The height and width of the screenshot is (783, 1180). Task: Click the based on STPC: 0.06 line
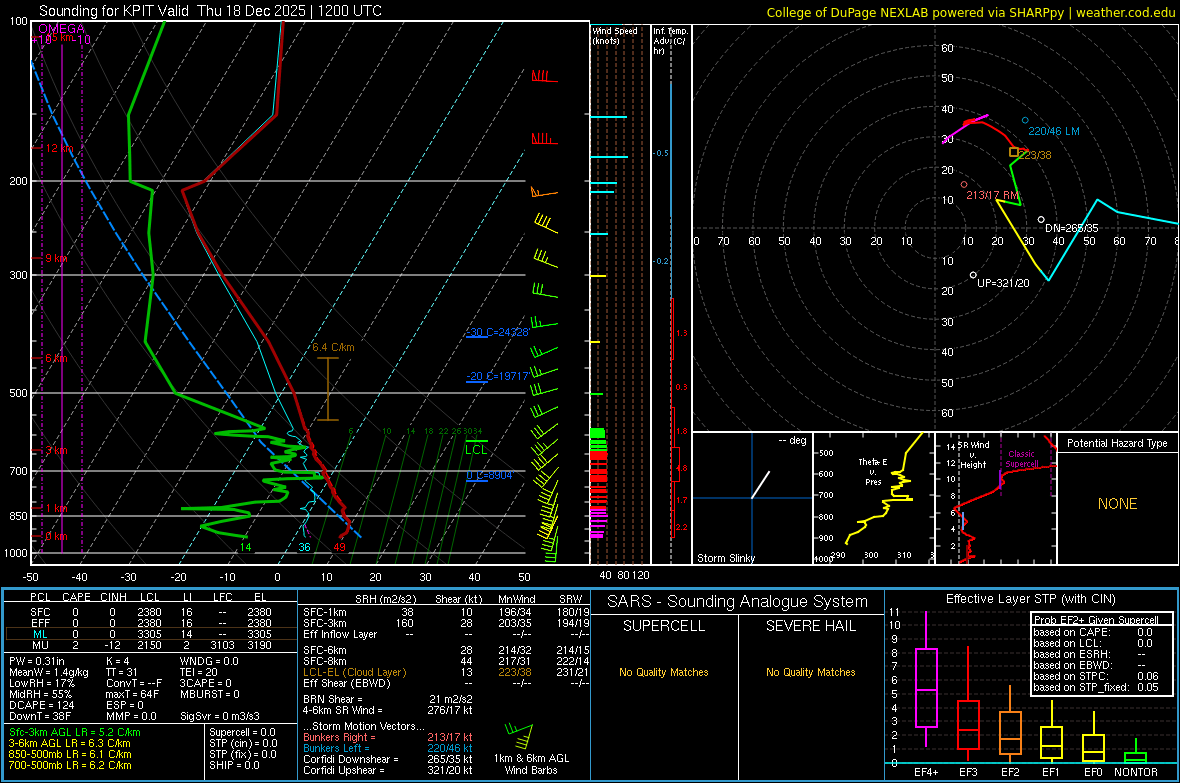[x=1096, y=676]
